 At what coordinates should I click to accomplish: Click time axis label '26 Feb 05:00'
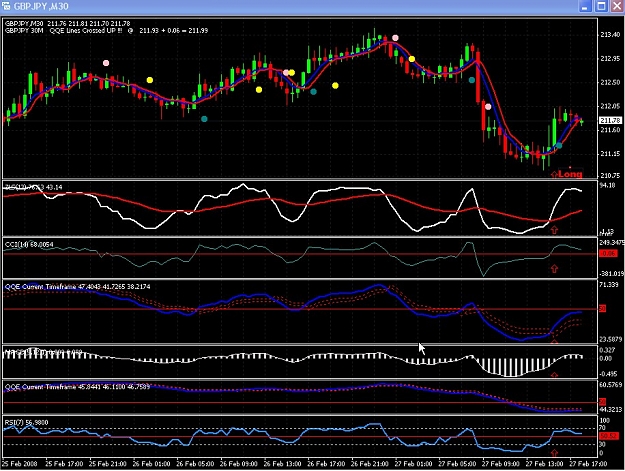click(x=195, y=464)
